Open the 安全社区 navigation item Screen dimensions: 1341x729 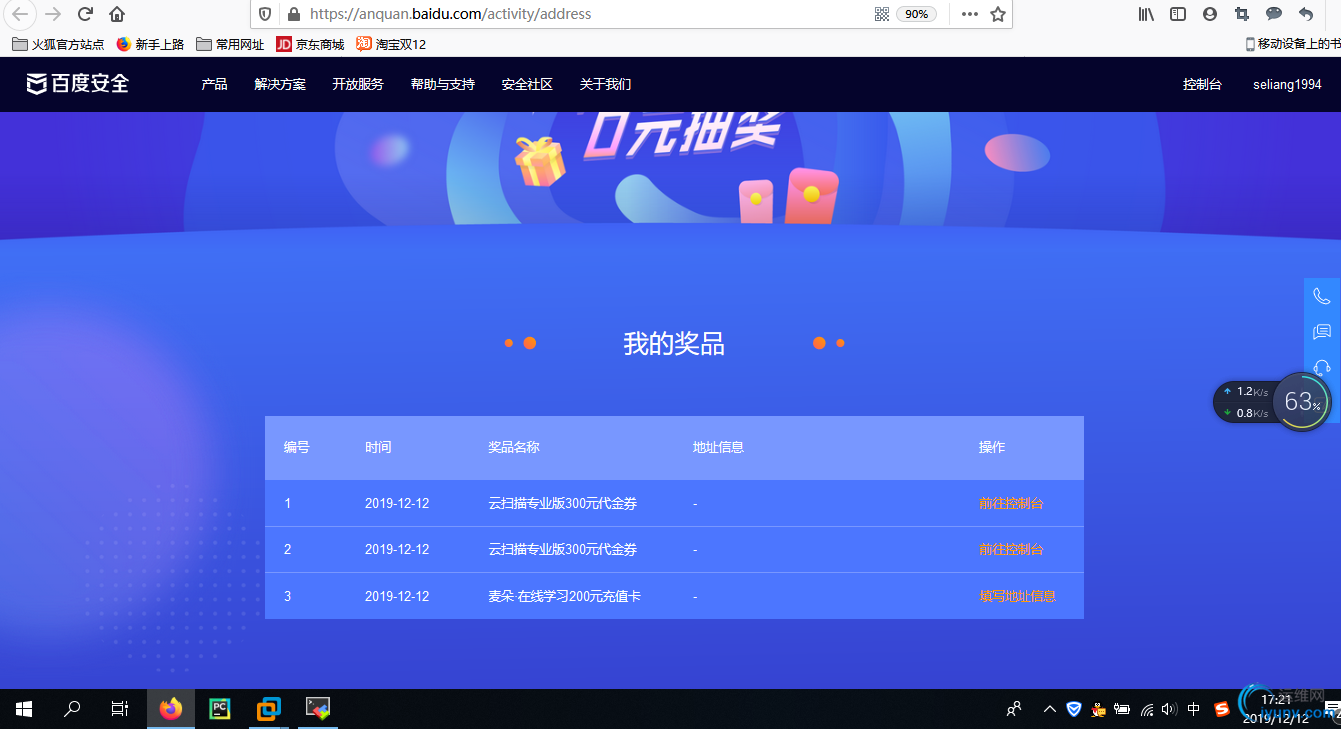pos(527,84)
